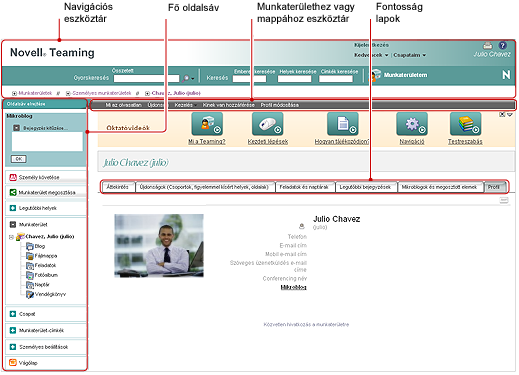The width and height of the screenshot is (519, 375).
Task: Click the Helyek keresése input field
Action: pyautogui.click(x=294, y=79)
